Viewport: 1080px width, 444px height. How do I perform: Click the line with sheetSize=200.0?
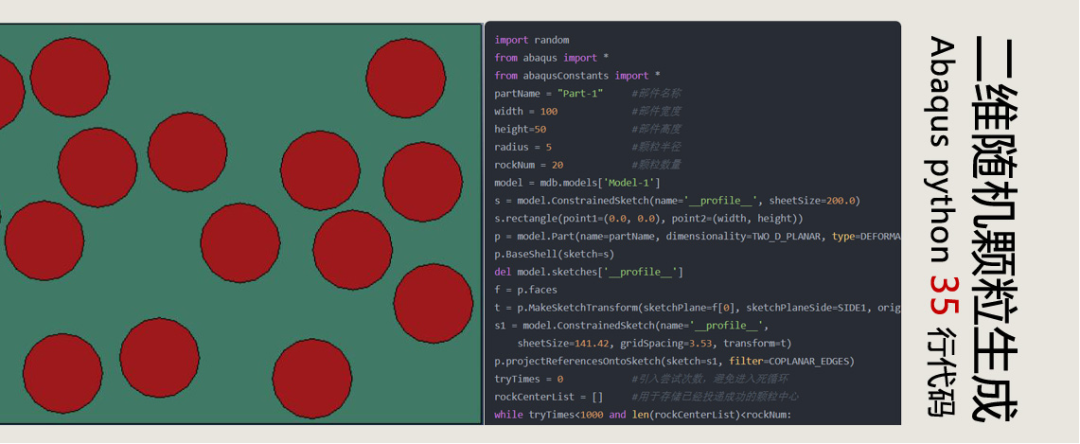677,201
